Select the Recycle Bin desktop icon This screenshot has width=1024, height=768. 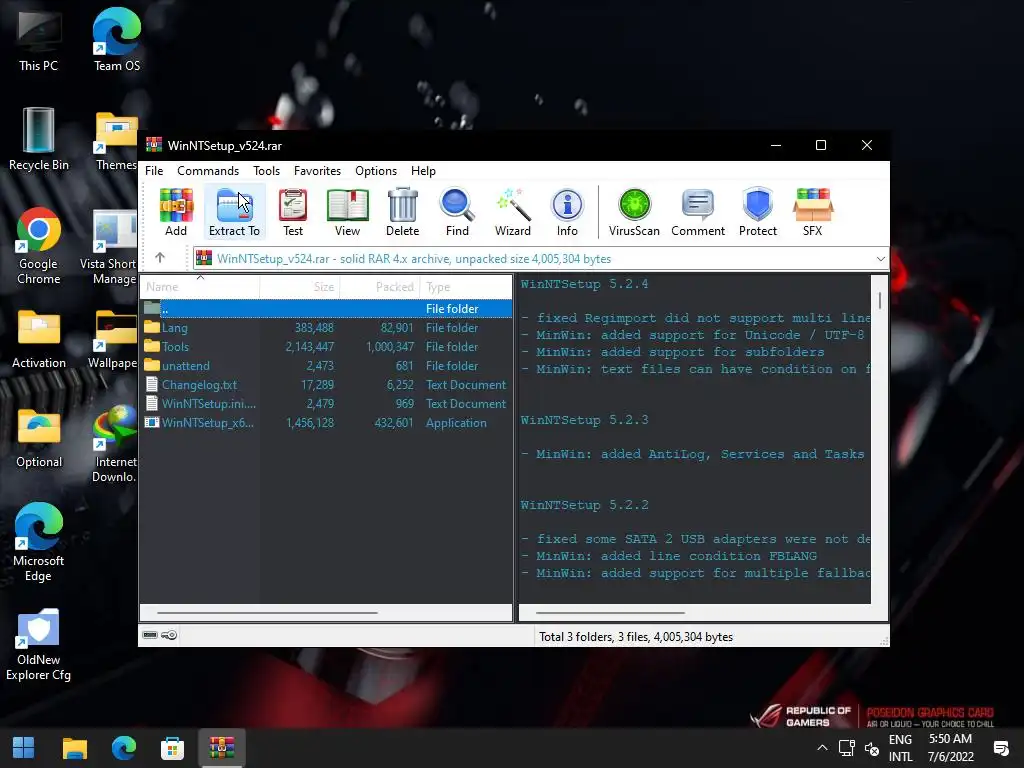[x=39, y=139]
